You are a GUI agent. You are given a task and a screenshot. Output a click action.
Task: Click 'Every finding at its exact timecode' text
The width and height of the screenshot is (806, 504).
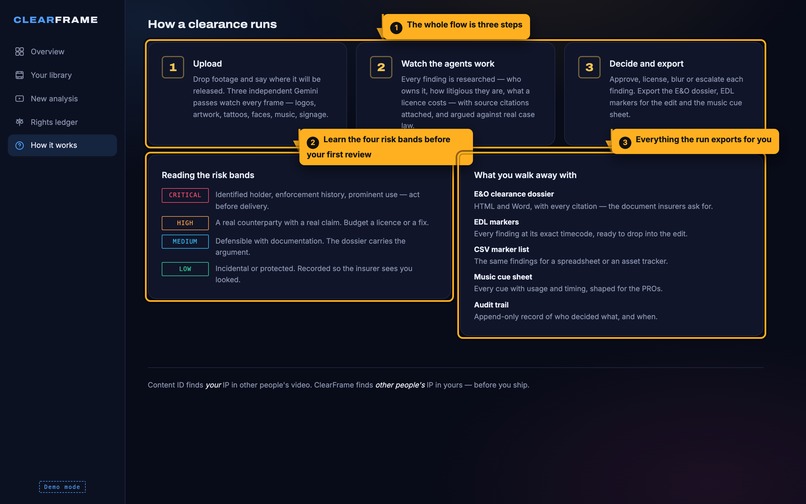[x=580, y=234]
